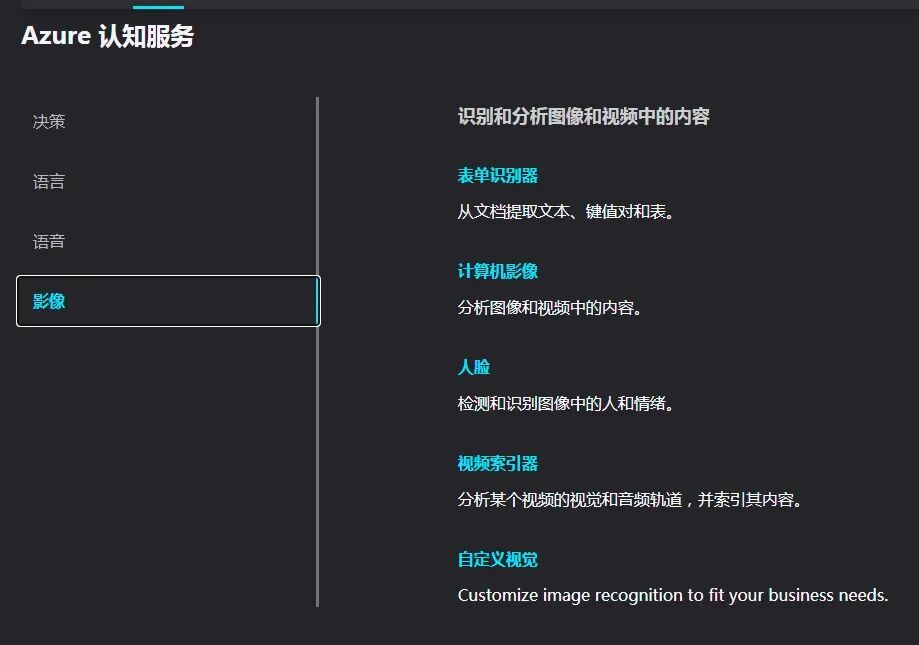Screen dimensions: 919x645
Task: Switch to the 语言 section
Action: [x=48, y=181]
